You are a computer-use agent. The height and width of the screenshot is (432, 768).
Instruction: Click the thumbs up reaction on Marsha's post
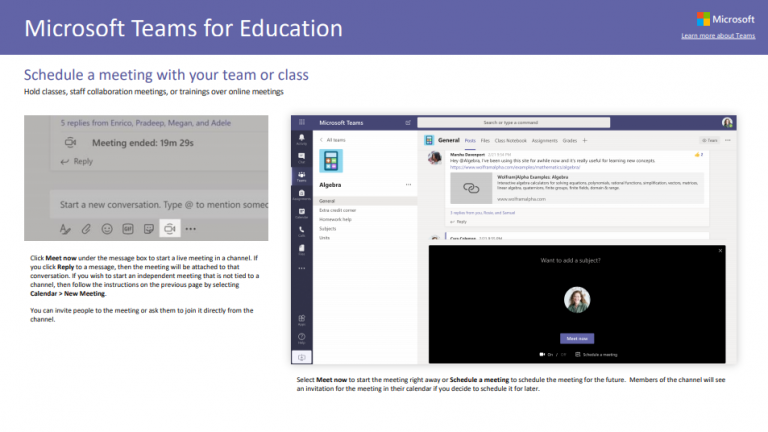click(x=698, y=155)
